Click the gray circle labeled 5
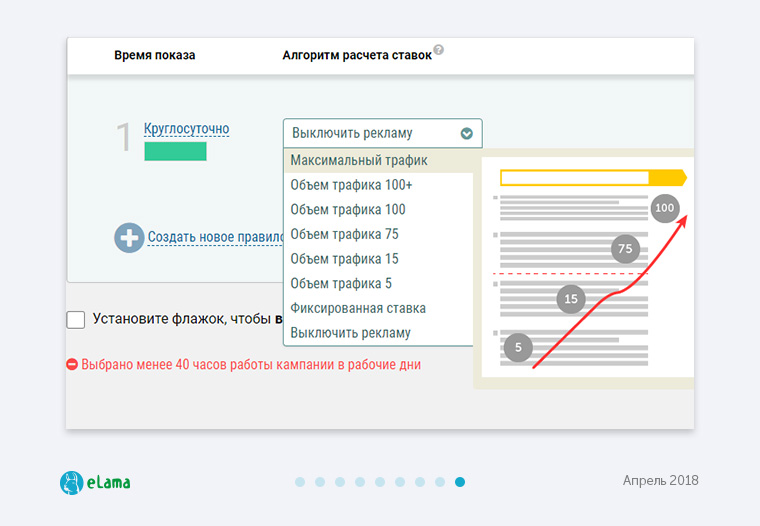This screenshot has height=526, width=760. coord(517,348)
